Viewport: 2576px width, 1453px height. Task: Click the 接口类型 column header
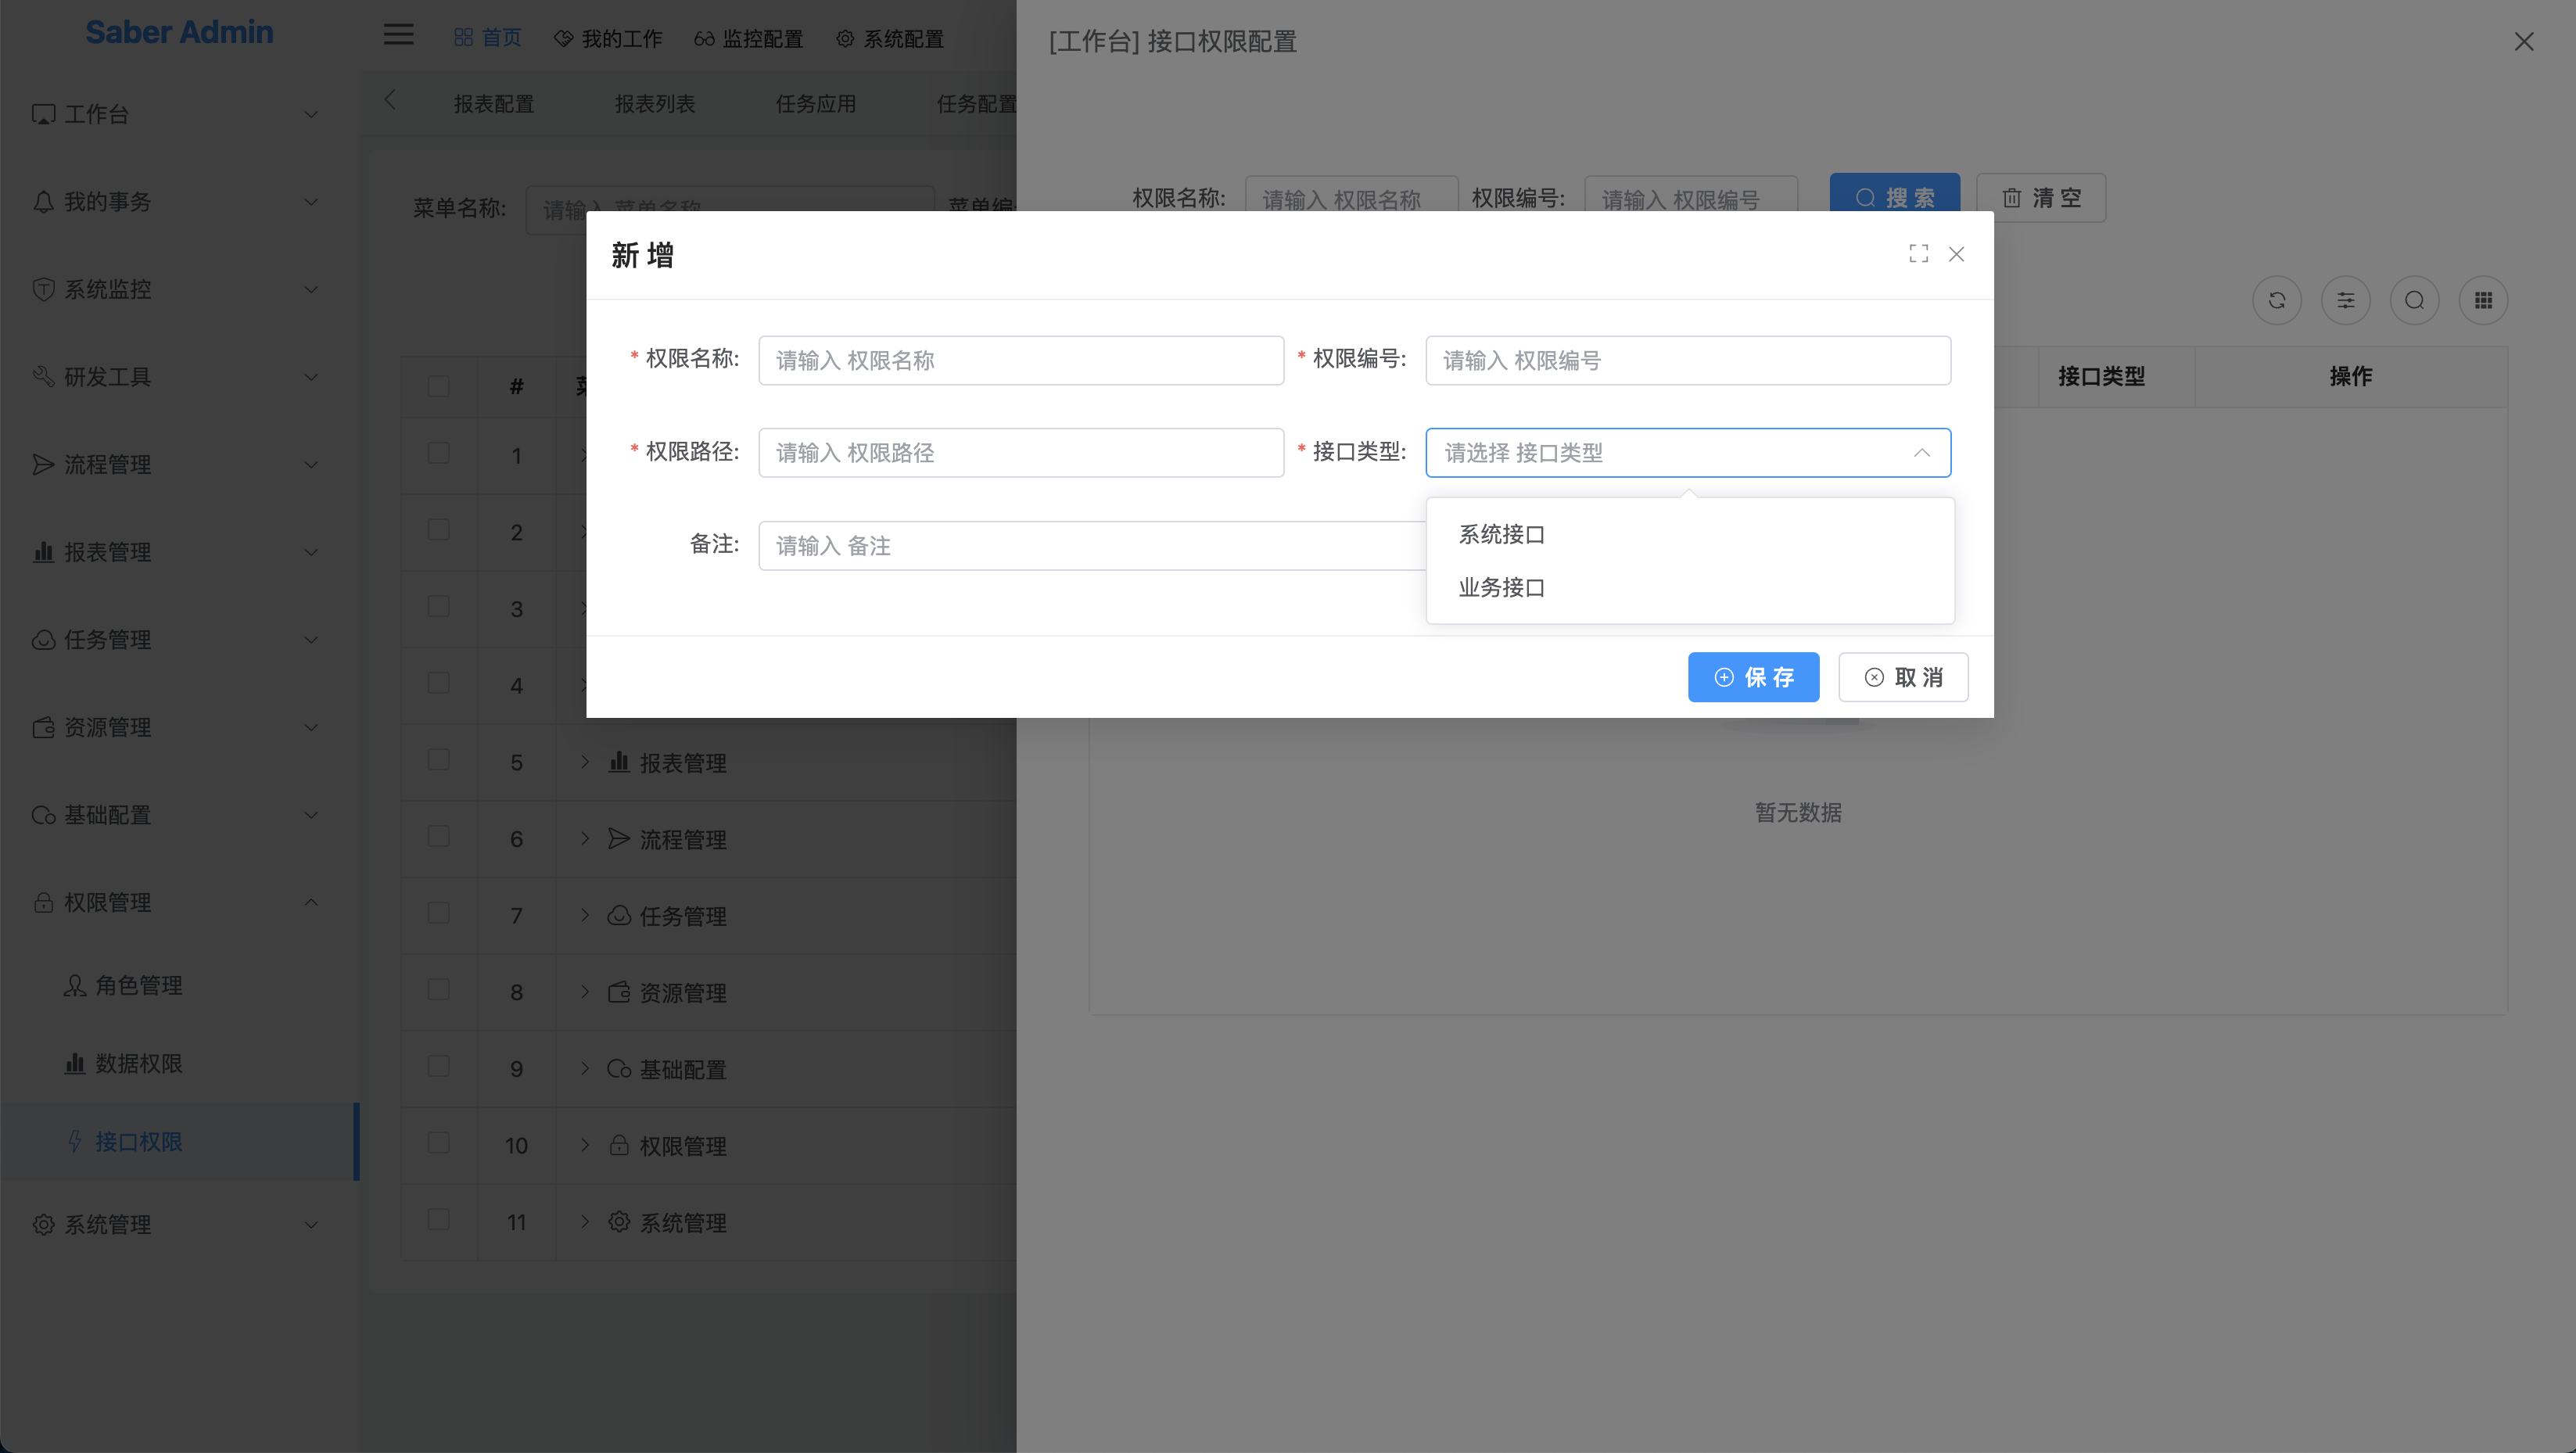[x=2101, y=377]
